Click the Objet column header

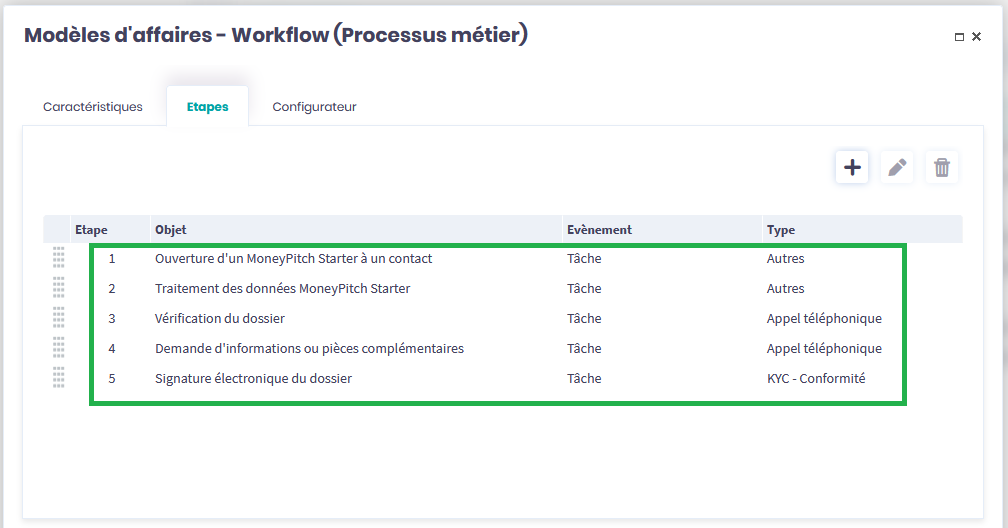pyautogui.click(x=171, y=230)
